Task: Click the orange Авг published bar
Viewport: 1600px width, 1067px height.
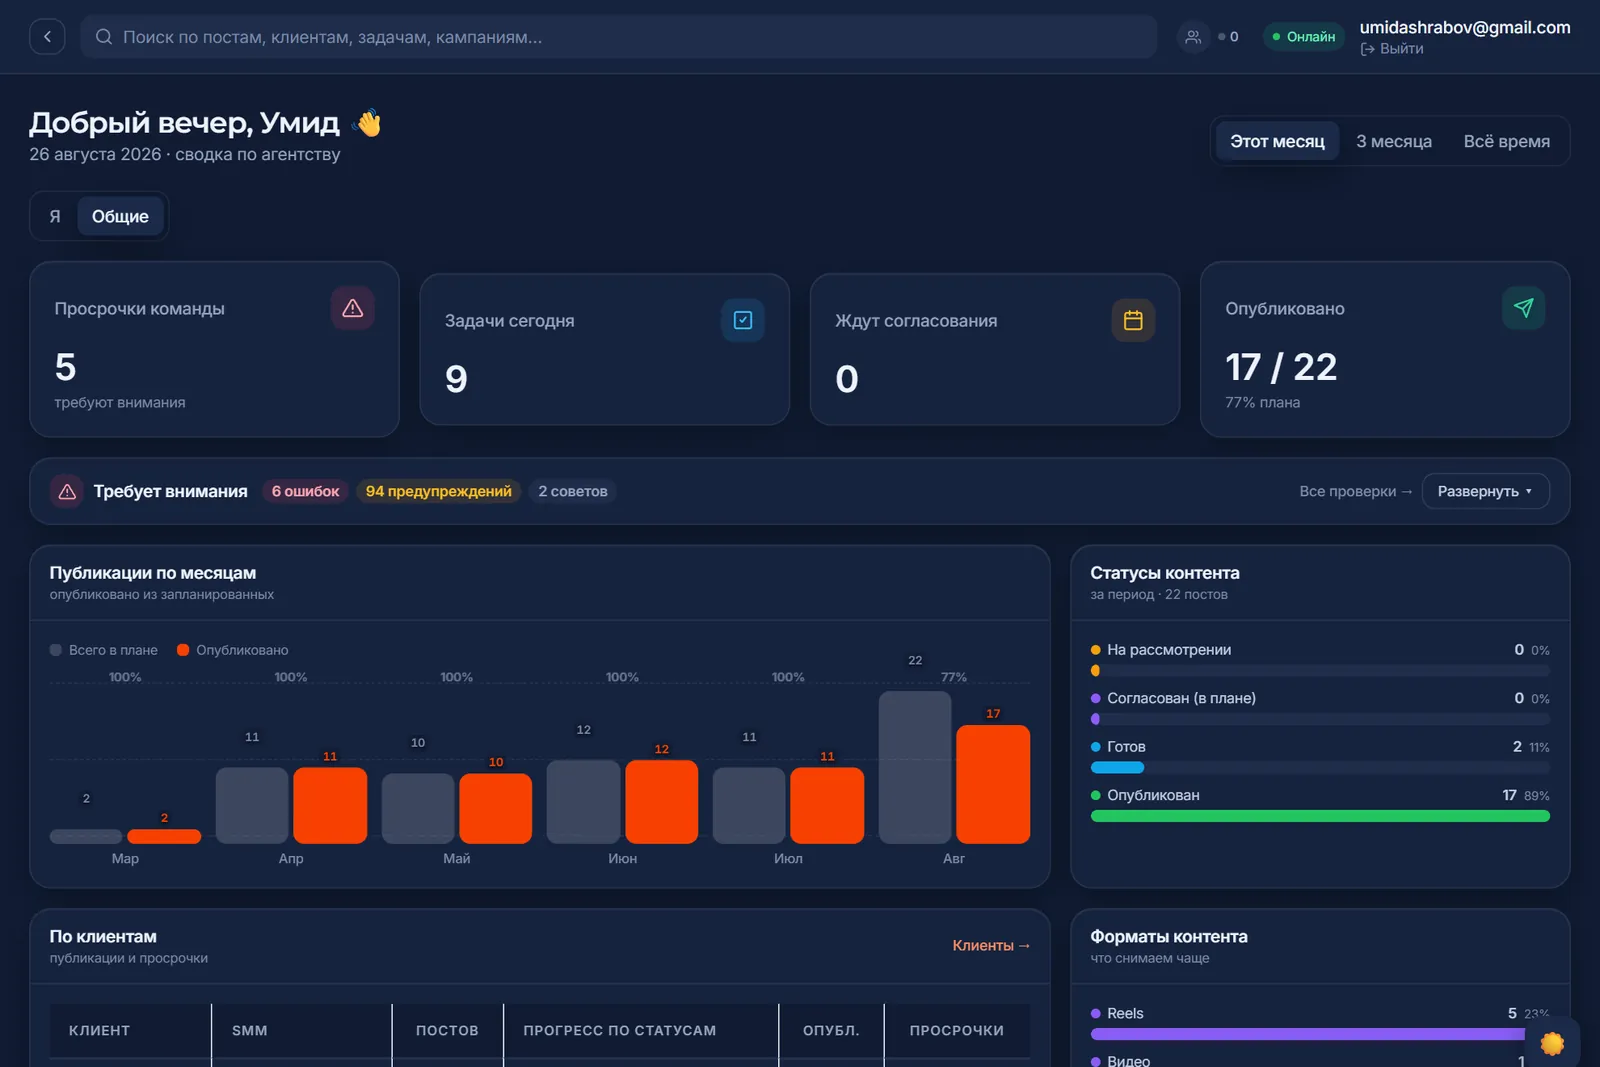Action: [993, 784]
